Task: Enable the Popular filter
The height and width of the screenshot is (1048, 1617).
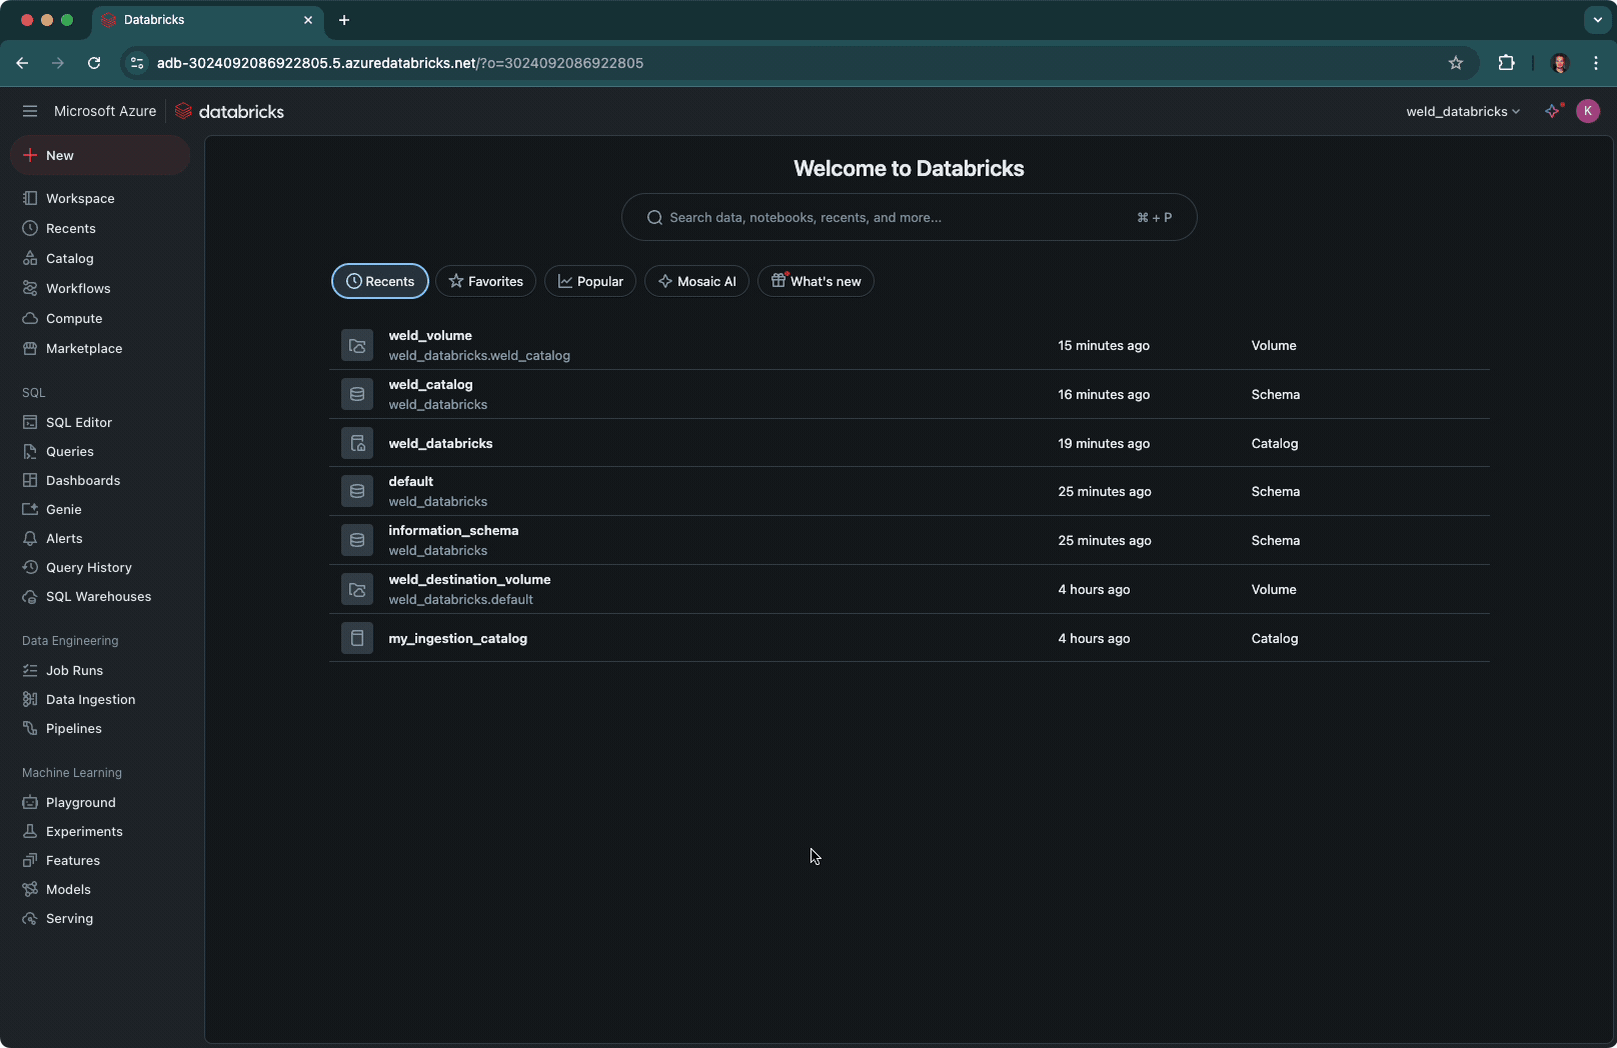Action: click(589, 281)
